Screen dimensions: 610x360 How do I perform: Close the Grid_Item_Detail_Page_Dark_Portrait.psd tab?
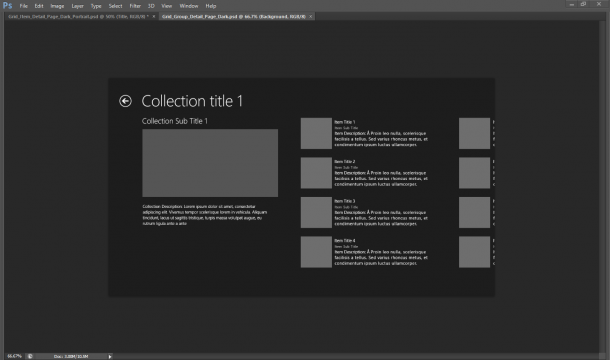(x=154, y=16)
